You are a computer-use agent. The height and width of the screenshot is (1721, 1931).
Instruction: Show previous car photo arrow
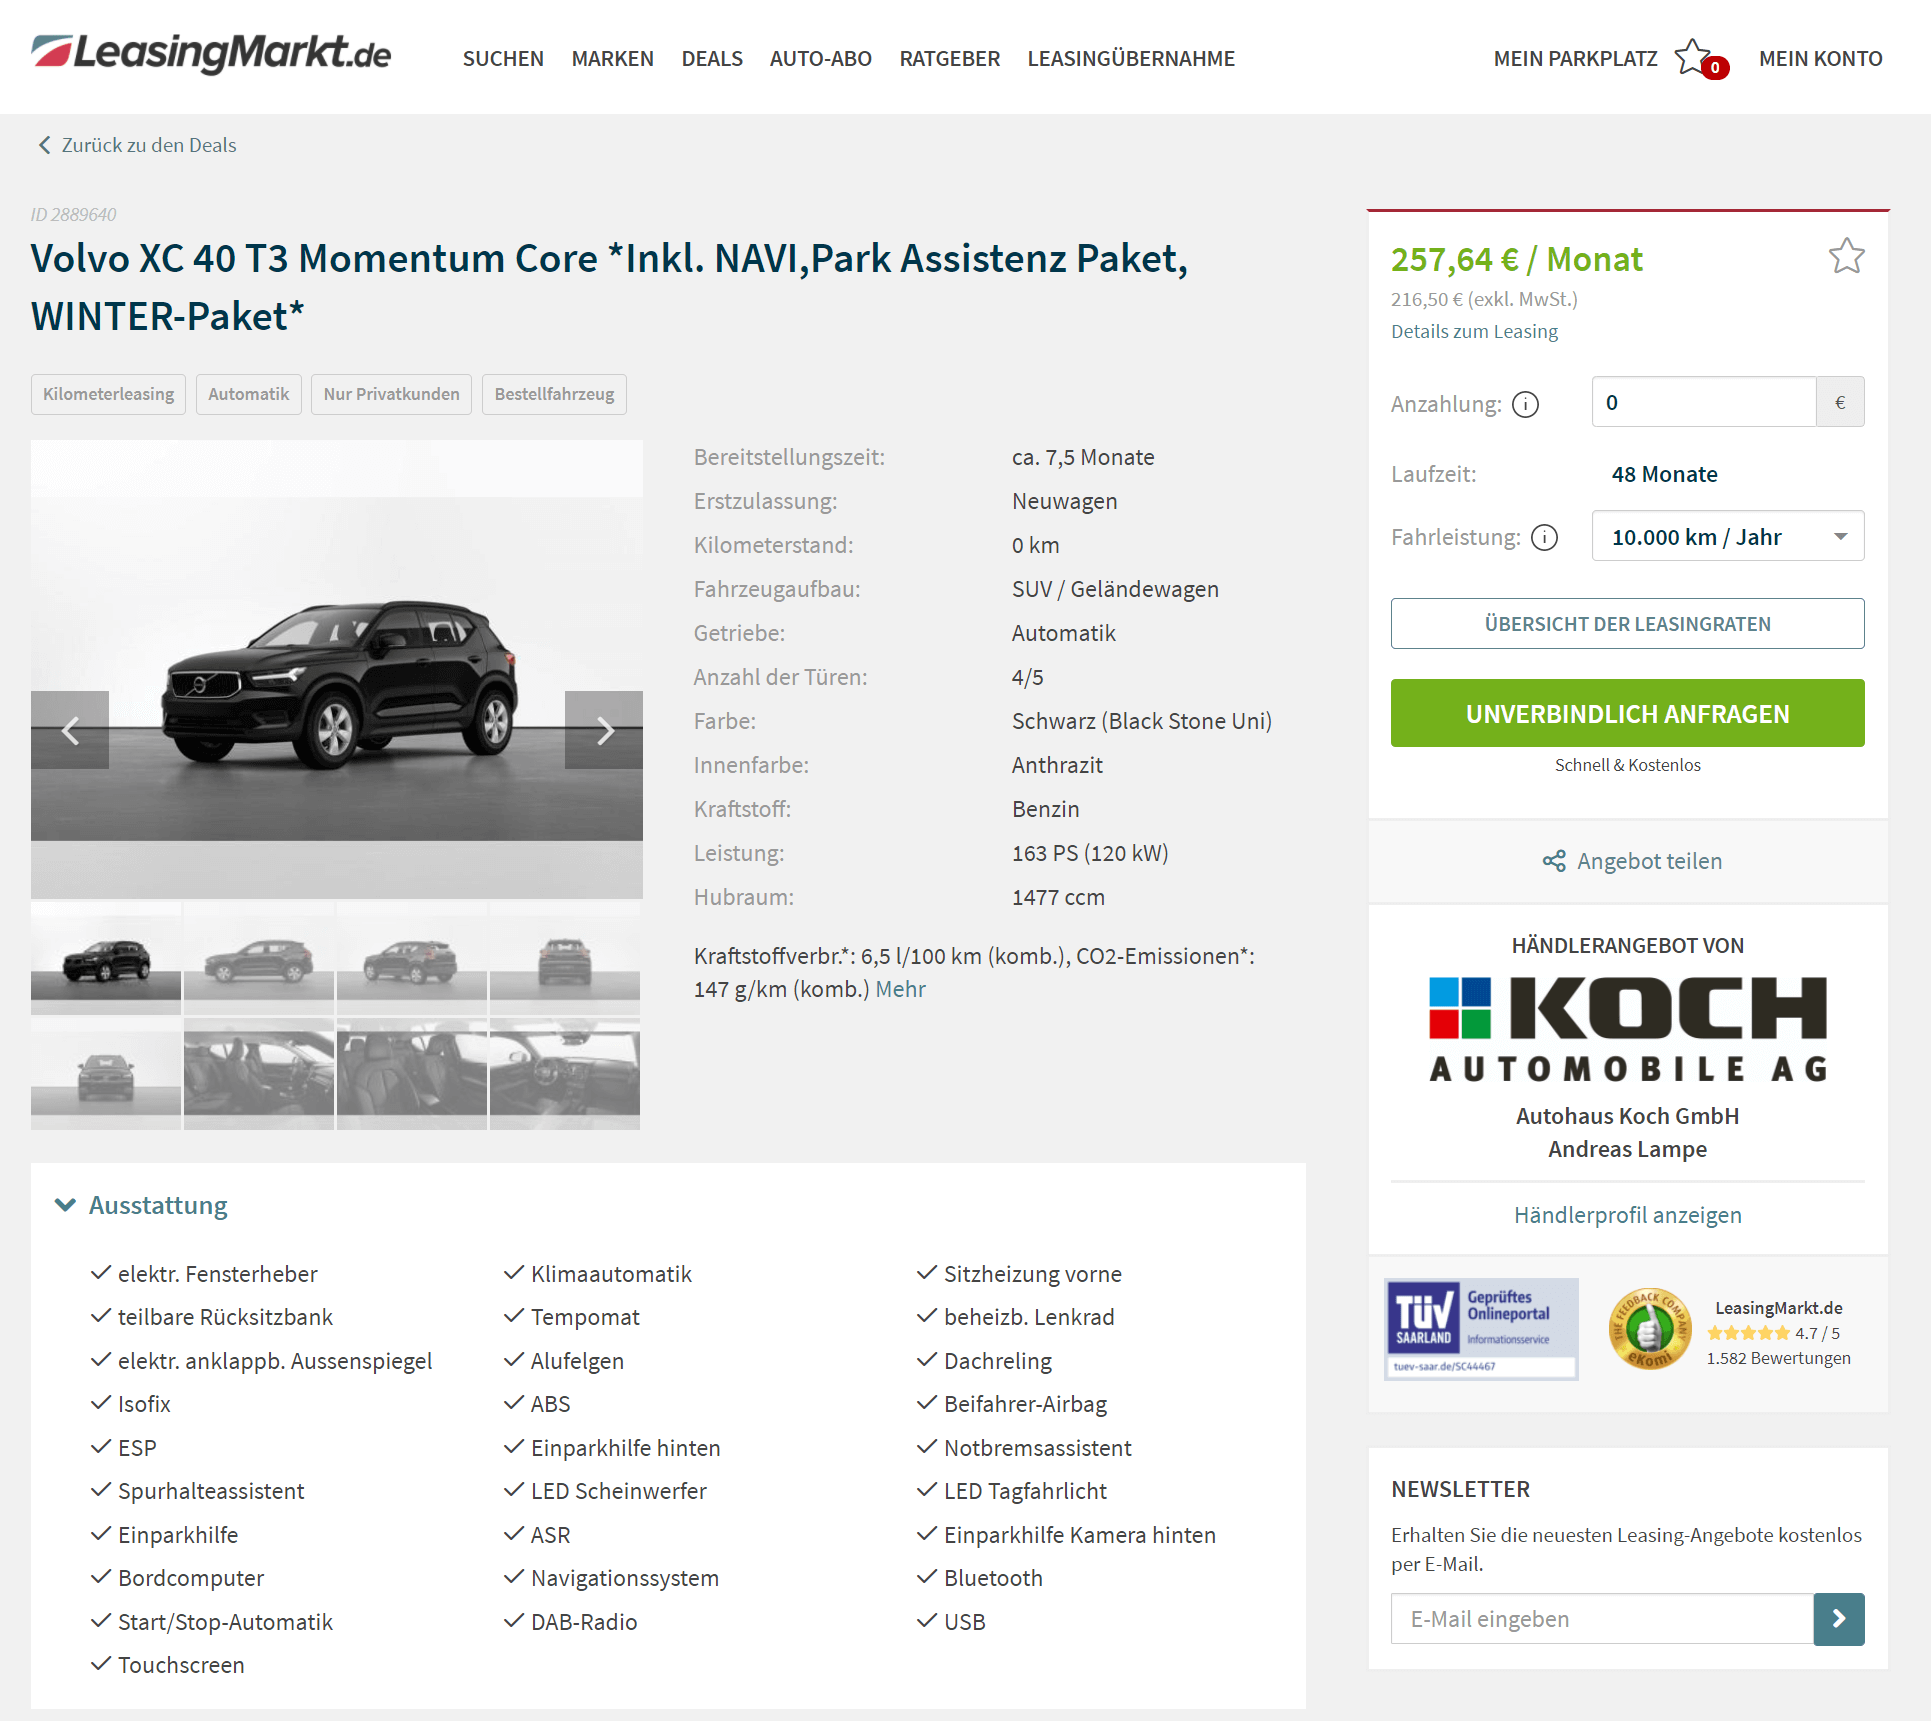point(70,730)
